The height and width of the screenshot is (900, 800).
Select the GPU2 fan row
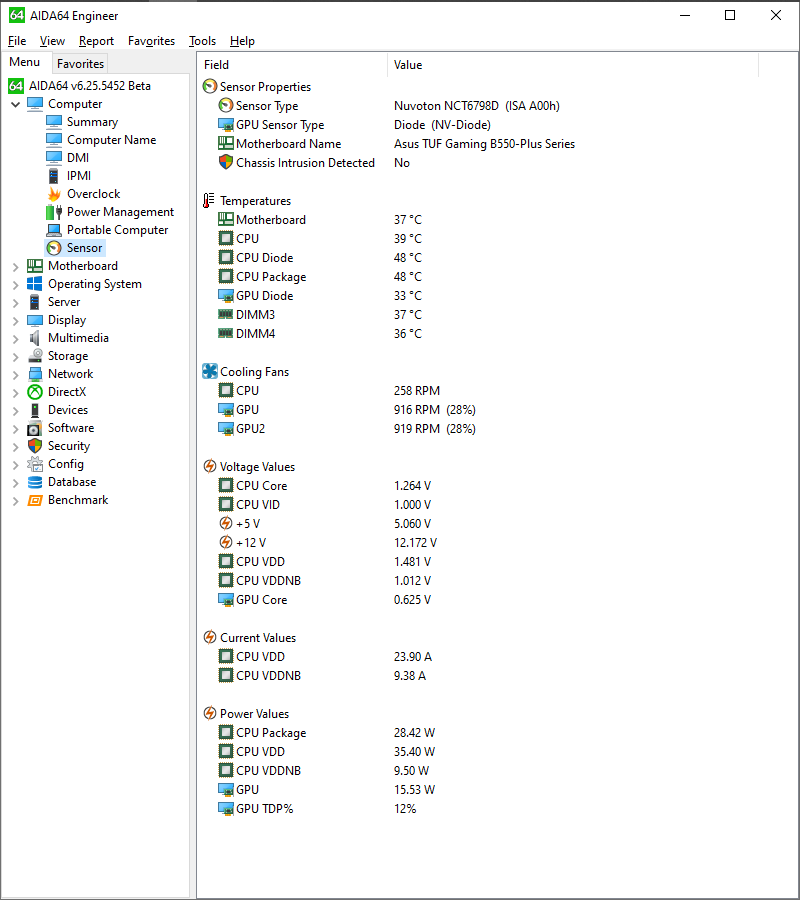498,428
